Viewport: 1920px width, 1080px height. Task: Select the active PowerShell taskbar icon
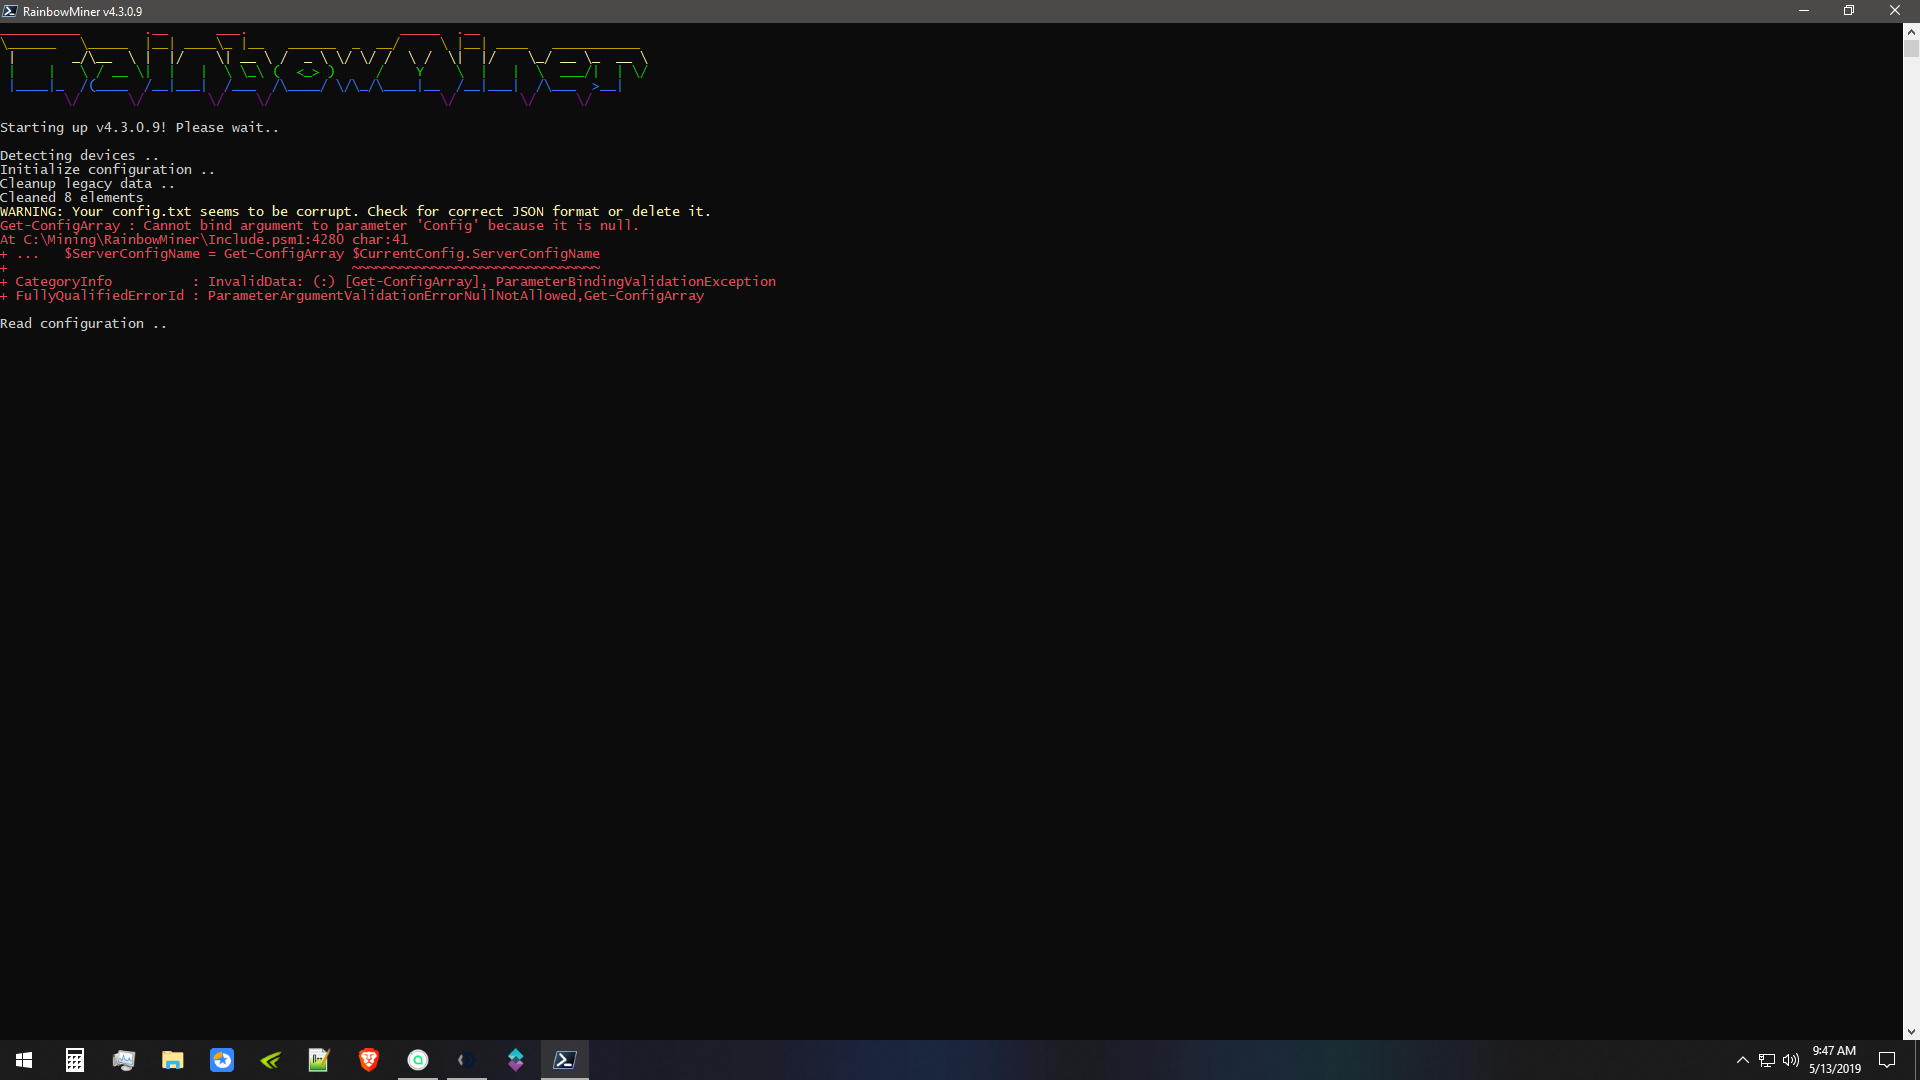coord(565,1060)
